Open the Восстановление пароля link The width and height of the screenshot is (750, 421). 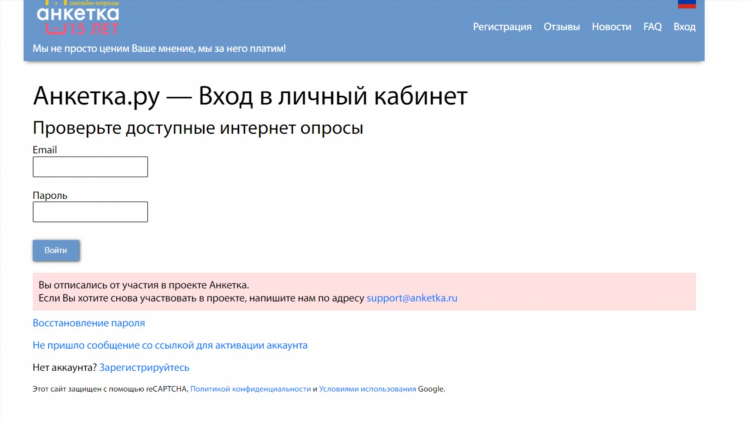click(88, 323)
